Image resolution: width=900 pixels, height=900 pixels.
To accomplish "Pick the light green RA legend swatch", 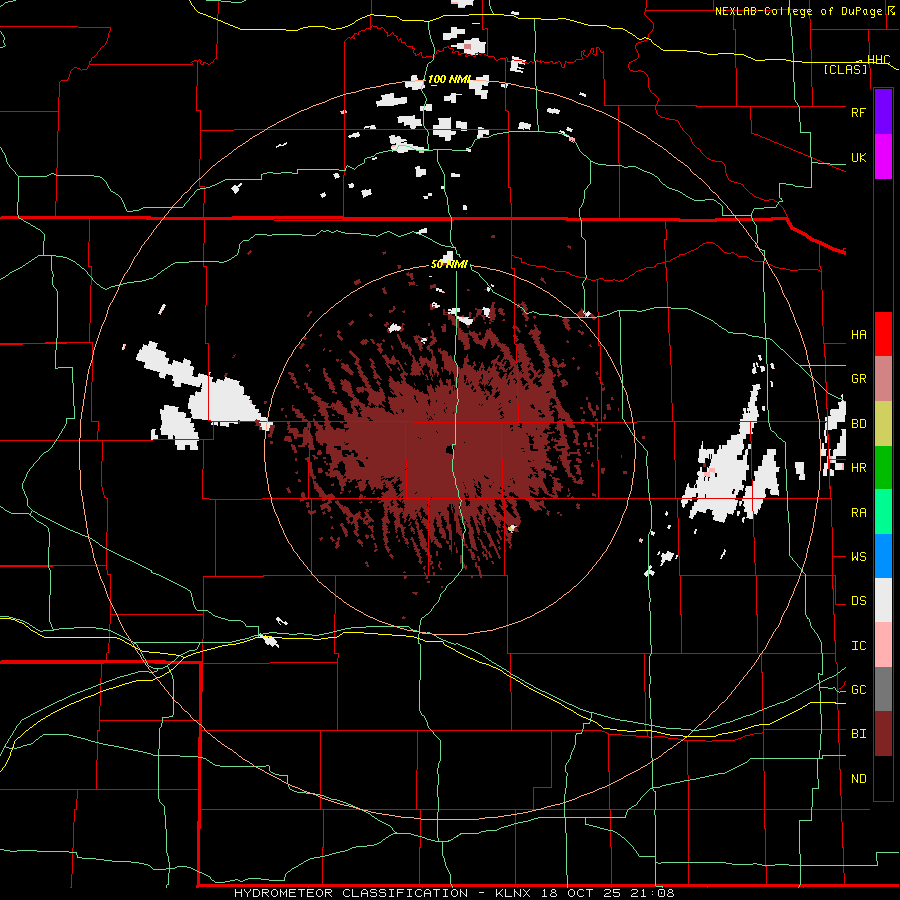I will click(883, 512).
